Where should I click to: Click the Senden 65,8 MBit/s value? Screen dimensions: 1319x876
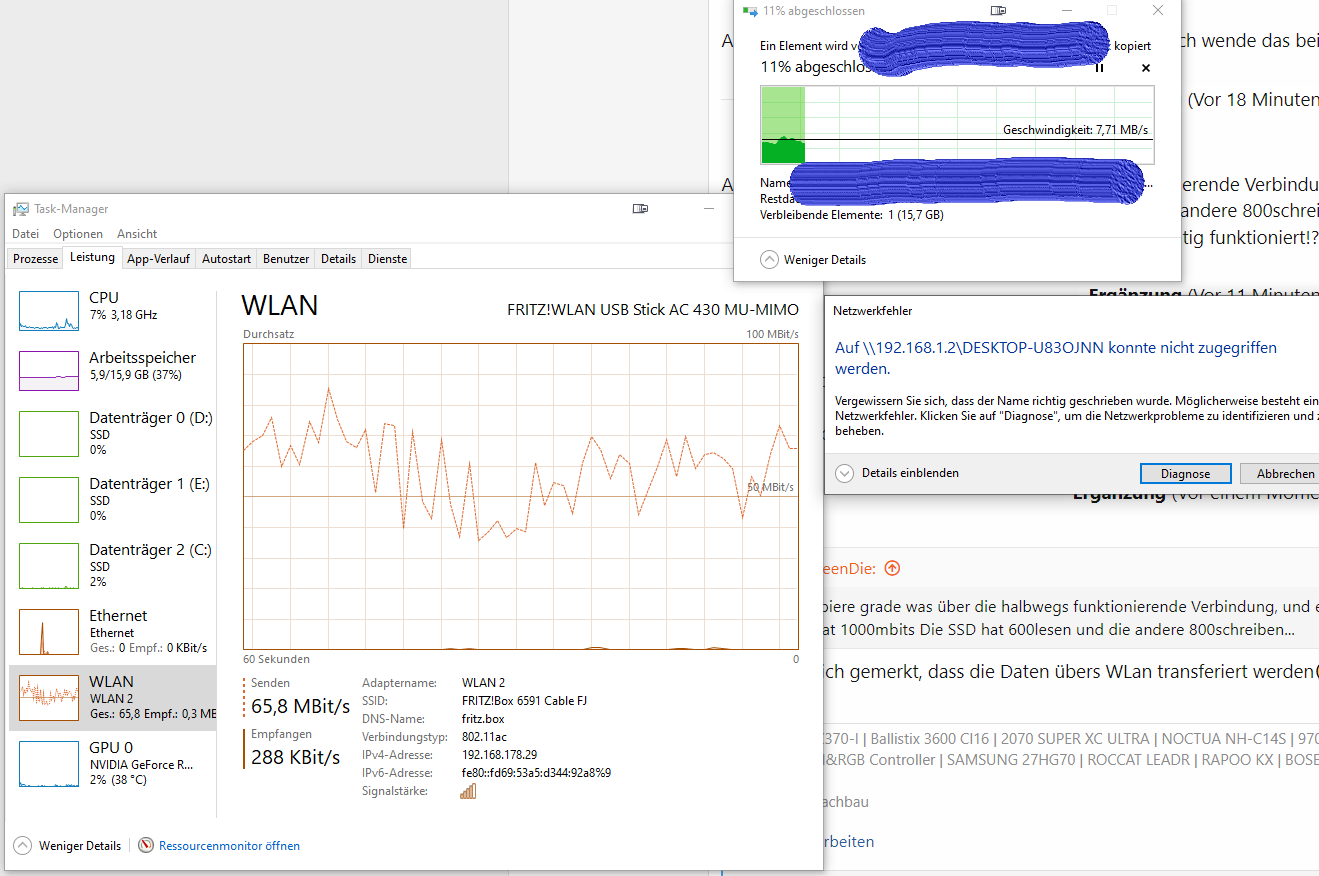tap(300, 707)
